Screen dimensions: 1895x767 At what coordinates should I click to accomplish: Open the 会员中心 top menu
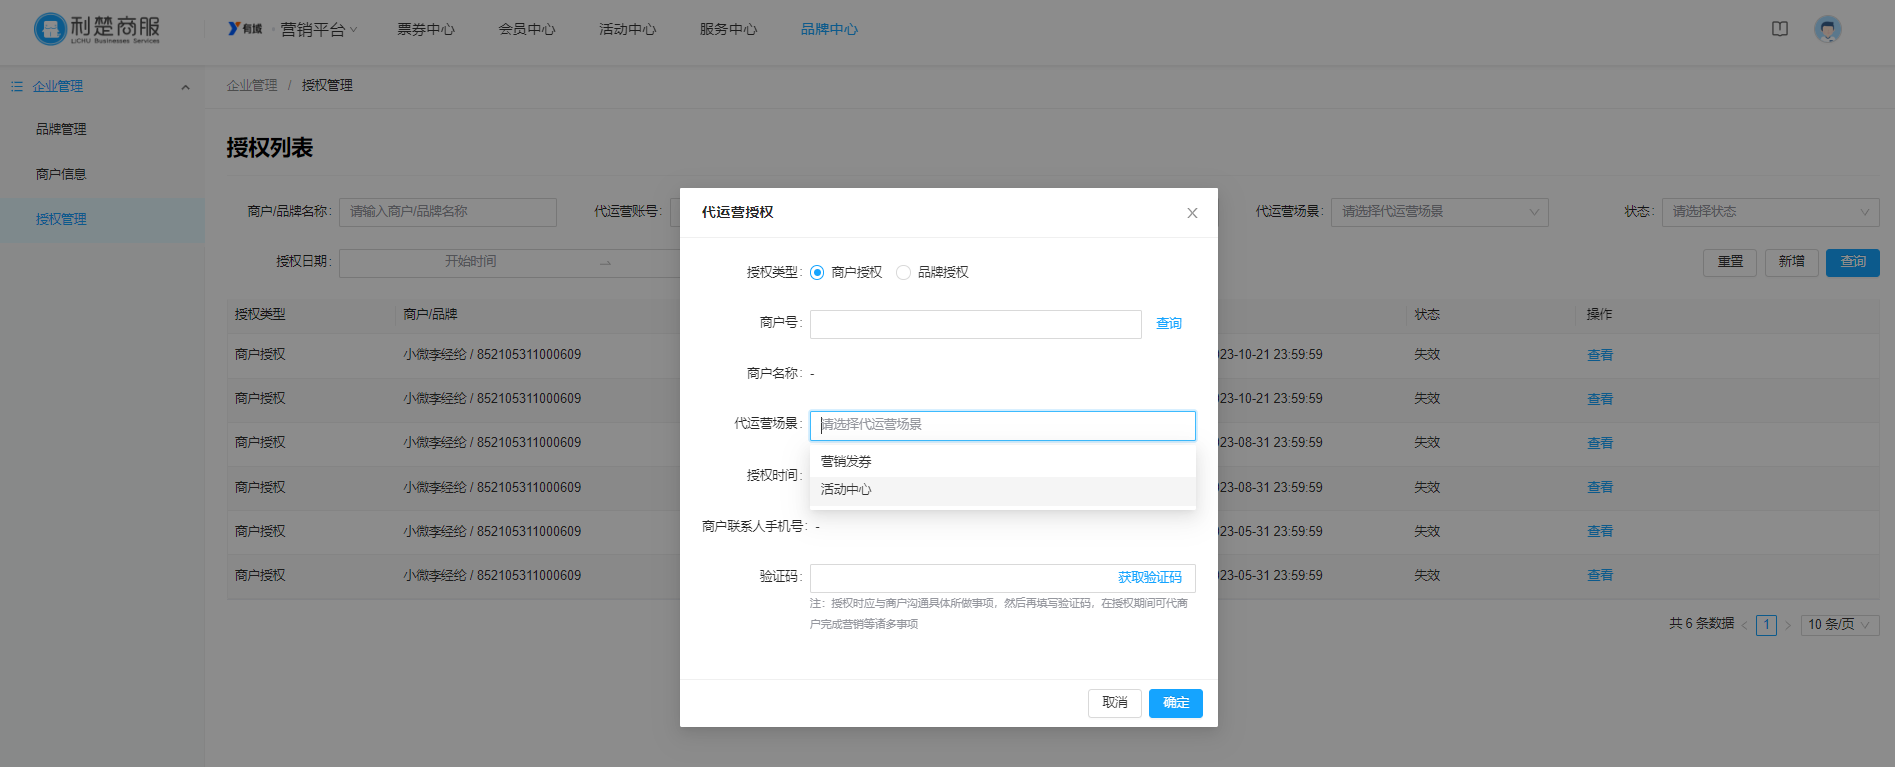(x=527, y=29)
